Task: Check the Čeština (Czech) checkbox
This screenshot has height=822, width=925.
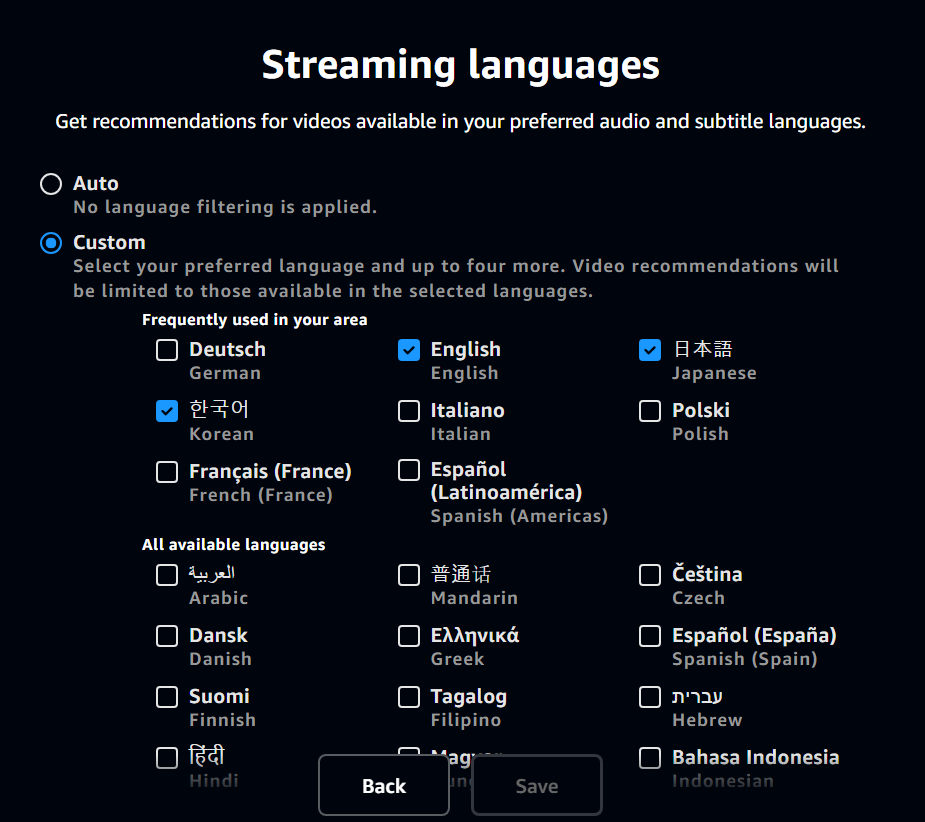Action: pos(650,575)
